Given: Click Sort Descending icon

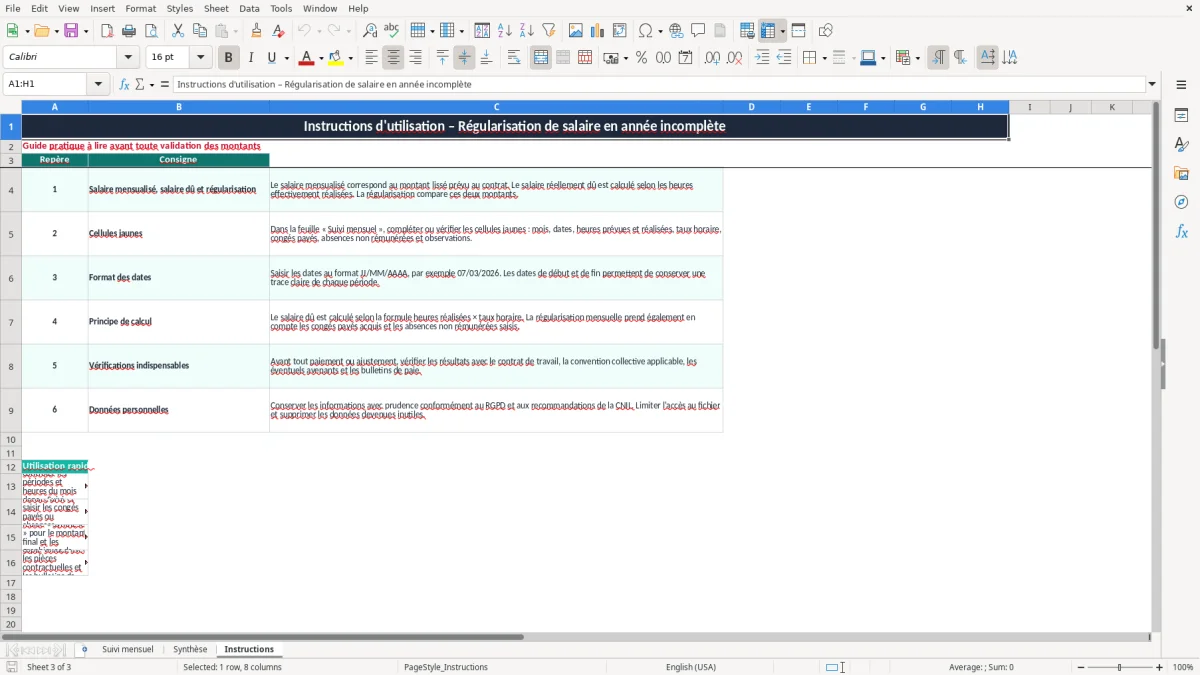Looking at the screenshot, I should pyautogui.click(x=527, y=31).
